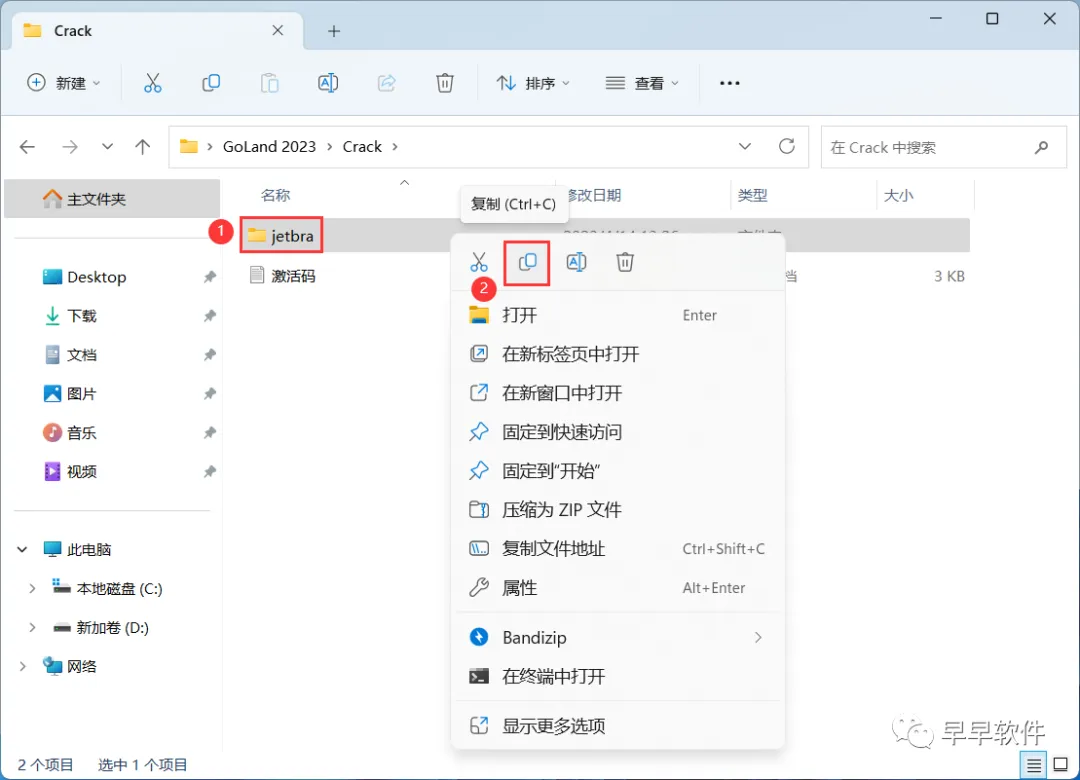1080x780 pixels.
Task: Click the pin icon beside 下载
Action: (209, 316)
